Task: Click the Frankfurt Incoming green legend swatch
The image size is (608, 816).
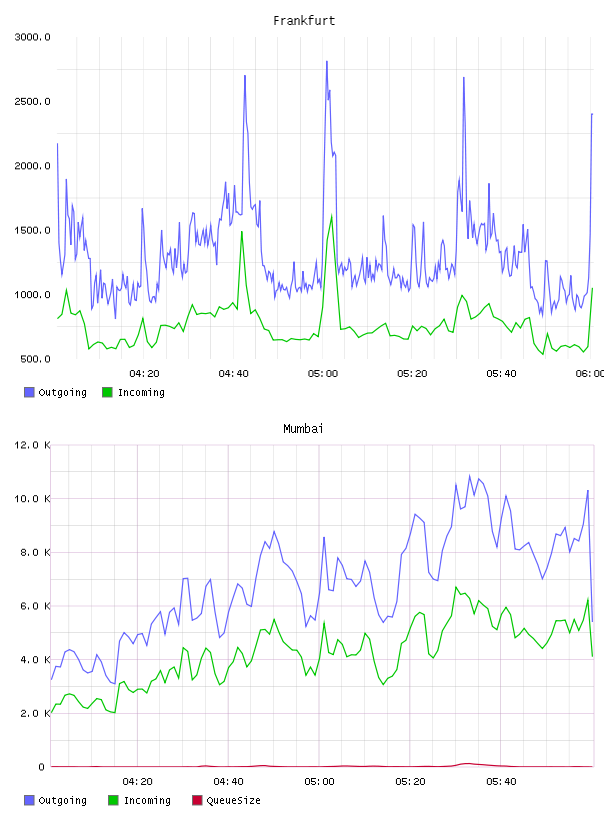Action: click(x=107, y=392)
